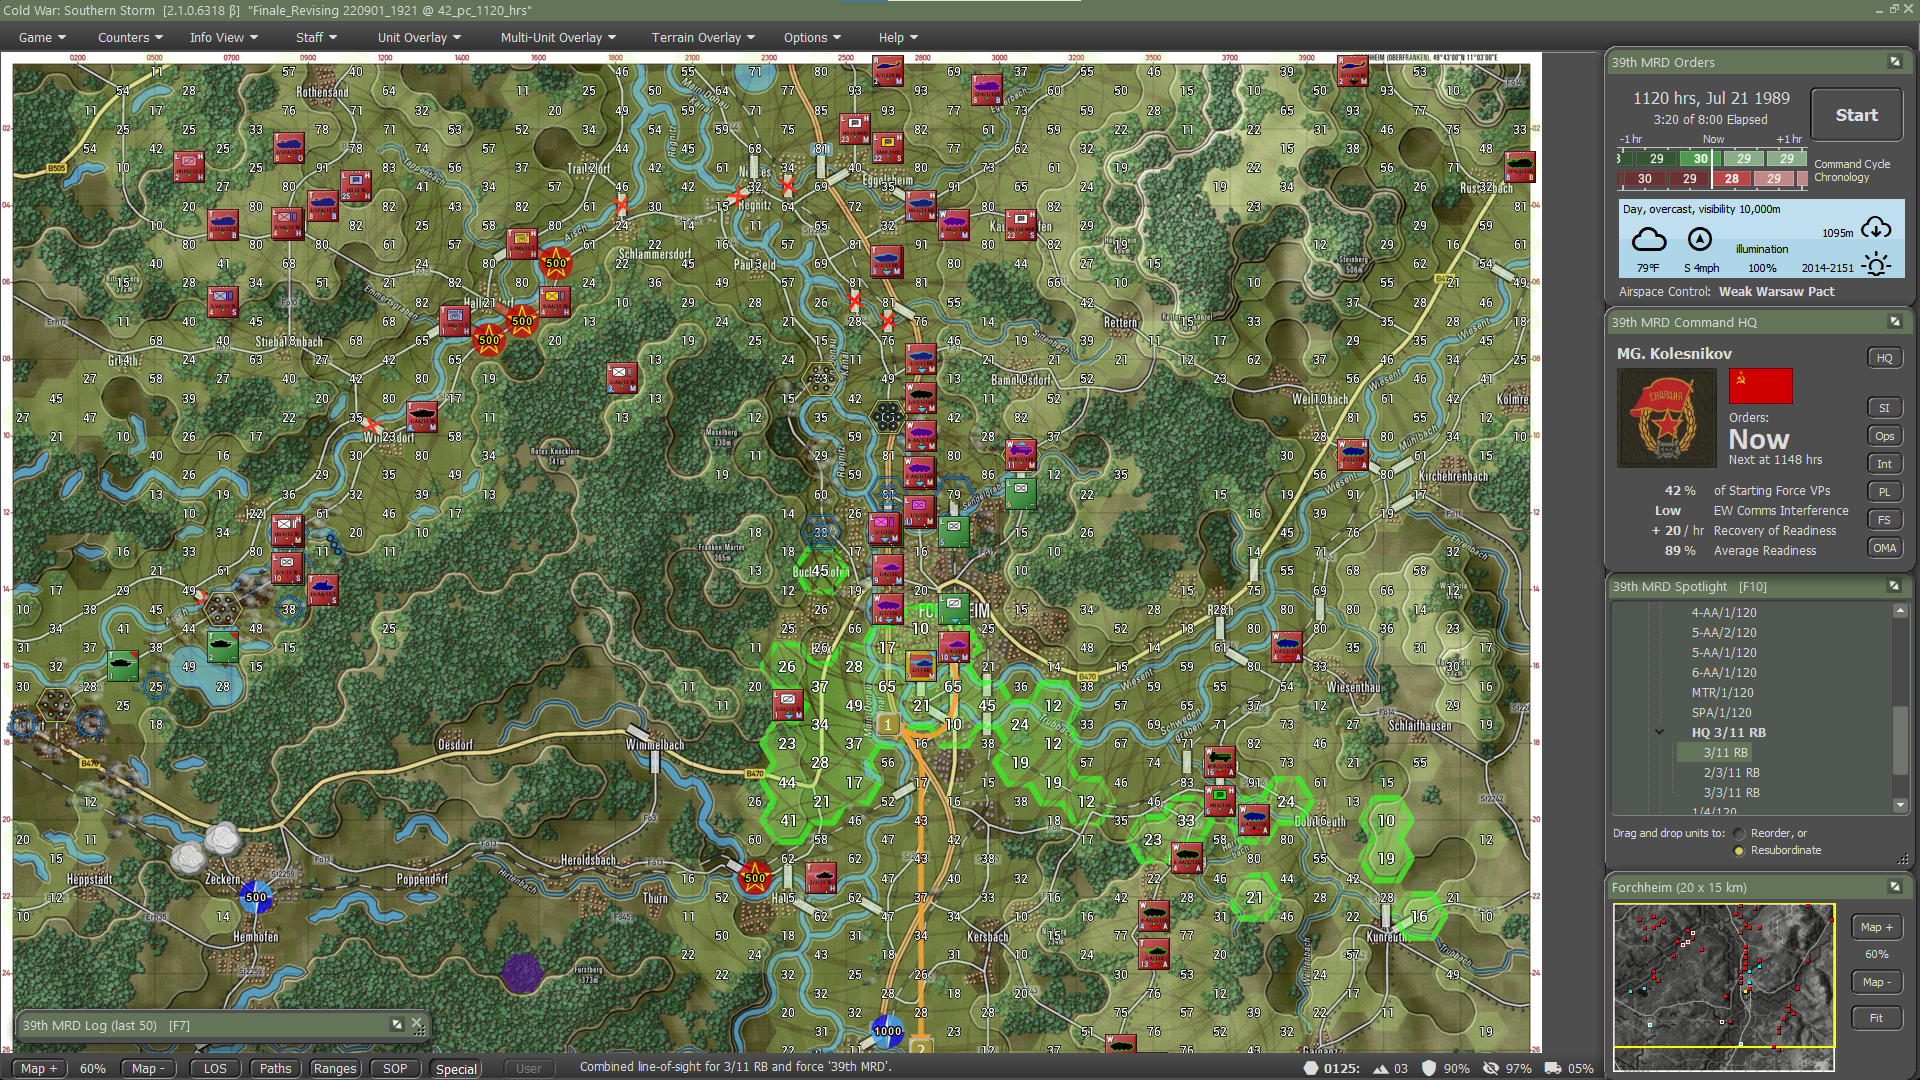Viewport: 1920px width, 1080px height.
Task: Click the FS fire support icon
Action: pos(1884,519)
